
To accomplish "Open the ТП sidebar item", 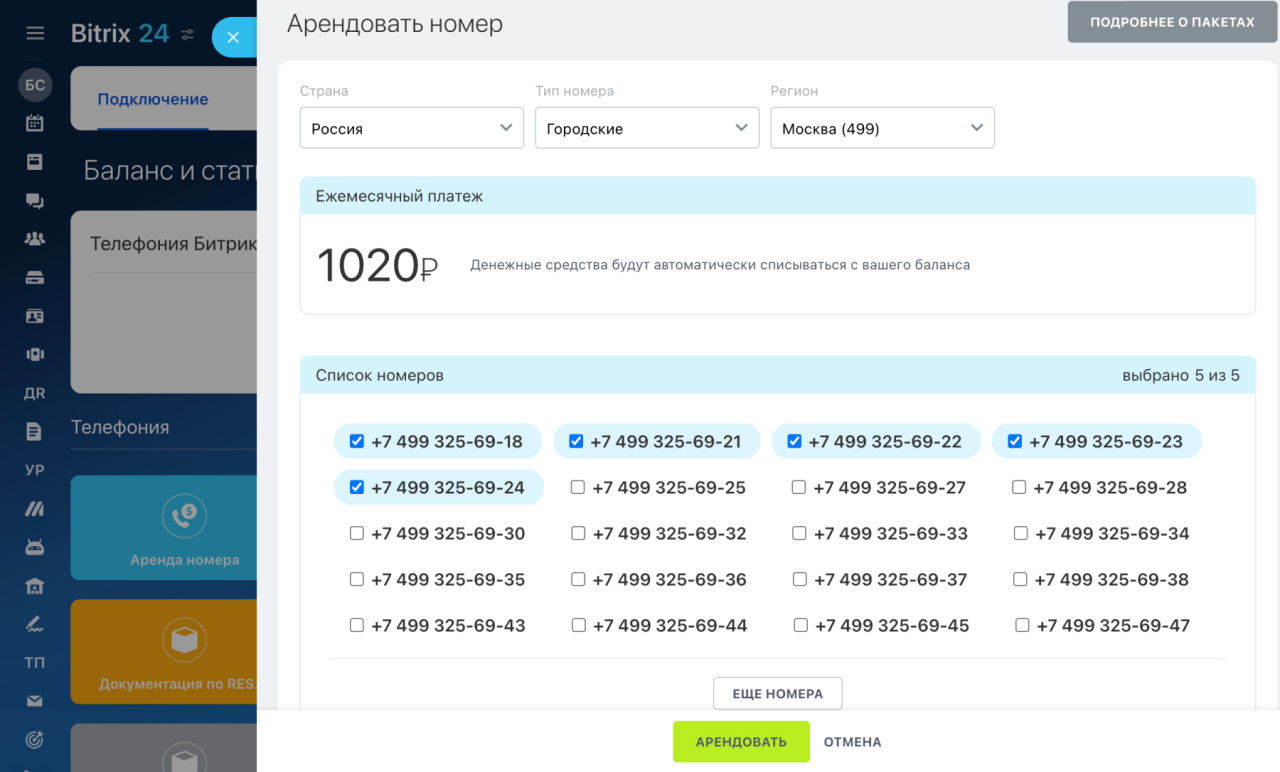I will tap(35, 663).
